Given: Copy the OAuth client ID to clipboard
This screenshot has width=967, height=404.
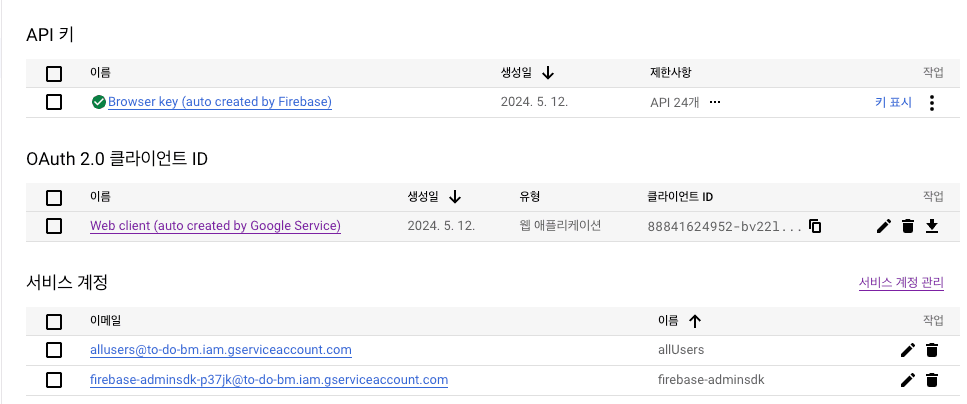Looking at the screenshot, I should [815, 226].
